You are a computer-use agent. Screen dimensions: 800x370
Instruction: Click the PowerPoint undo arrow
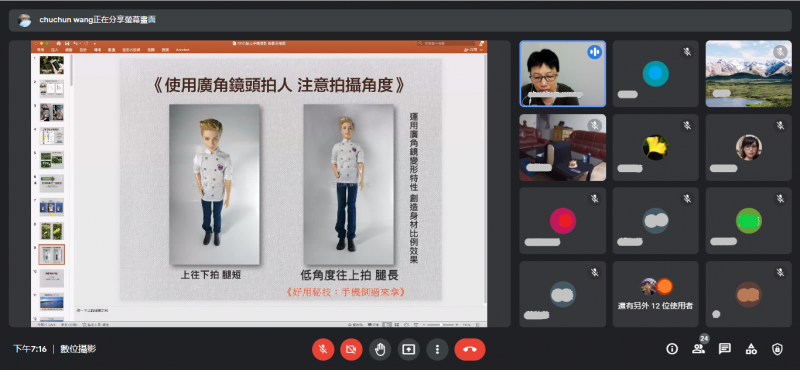click(76, 43)
